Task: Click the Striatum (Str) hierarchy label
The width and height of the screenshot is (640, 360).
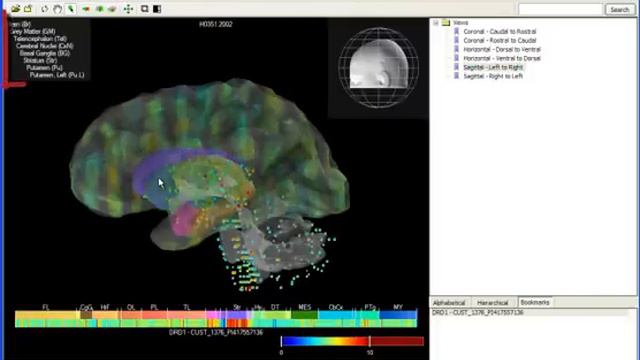Action: point(40,61)
